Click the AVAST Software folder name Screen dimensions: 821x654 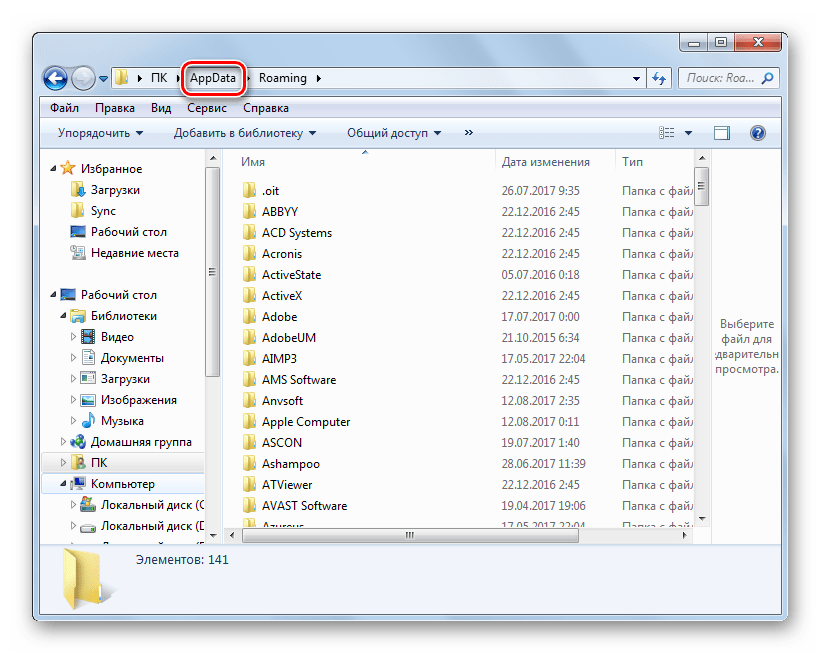click(x=304, y=506)
